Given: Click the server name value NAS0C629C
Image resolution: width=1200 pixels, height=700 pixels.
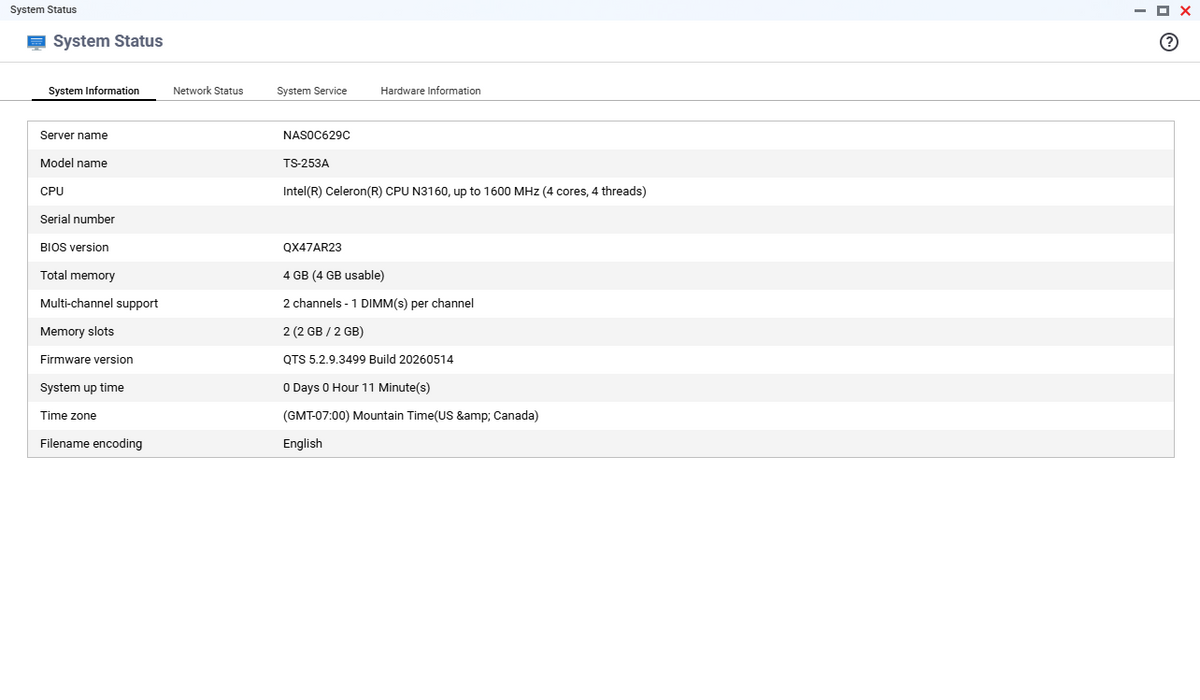Looking at the screenshot, I should click(316, 135).
